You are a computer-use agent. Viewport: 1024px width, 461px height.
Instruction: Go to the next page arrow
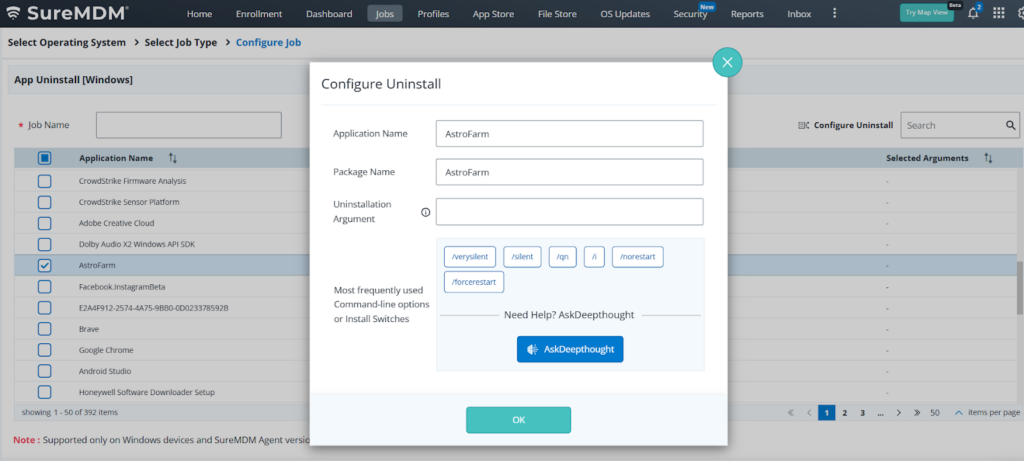899,412
